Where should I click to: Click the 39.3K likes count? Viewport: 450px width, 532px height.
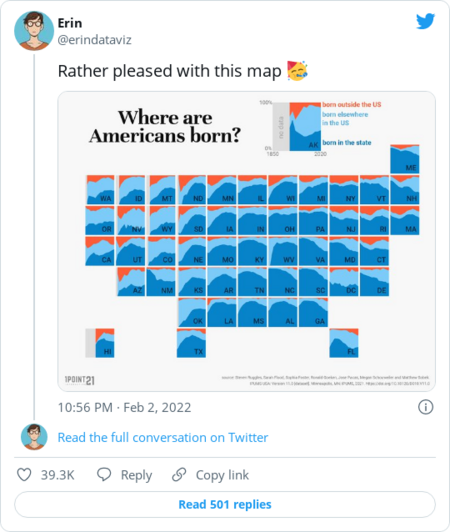coord(57,475)
